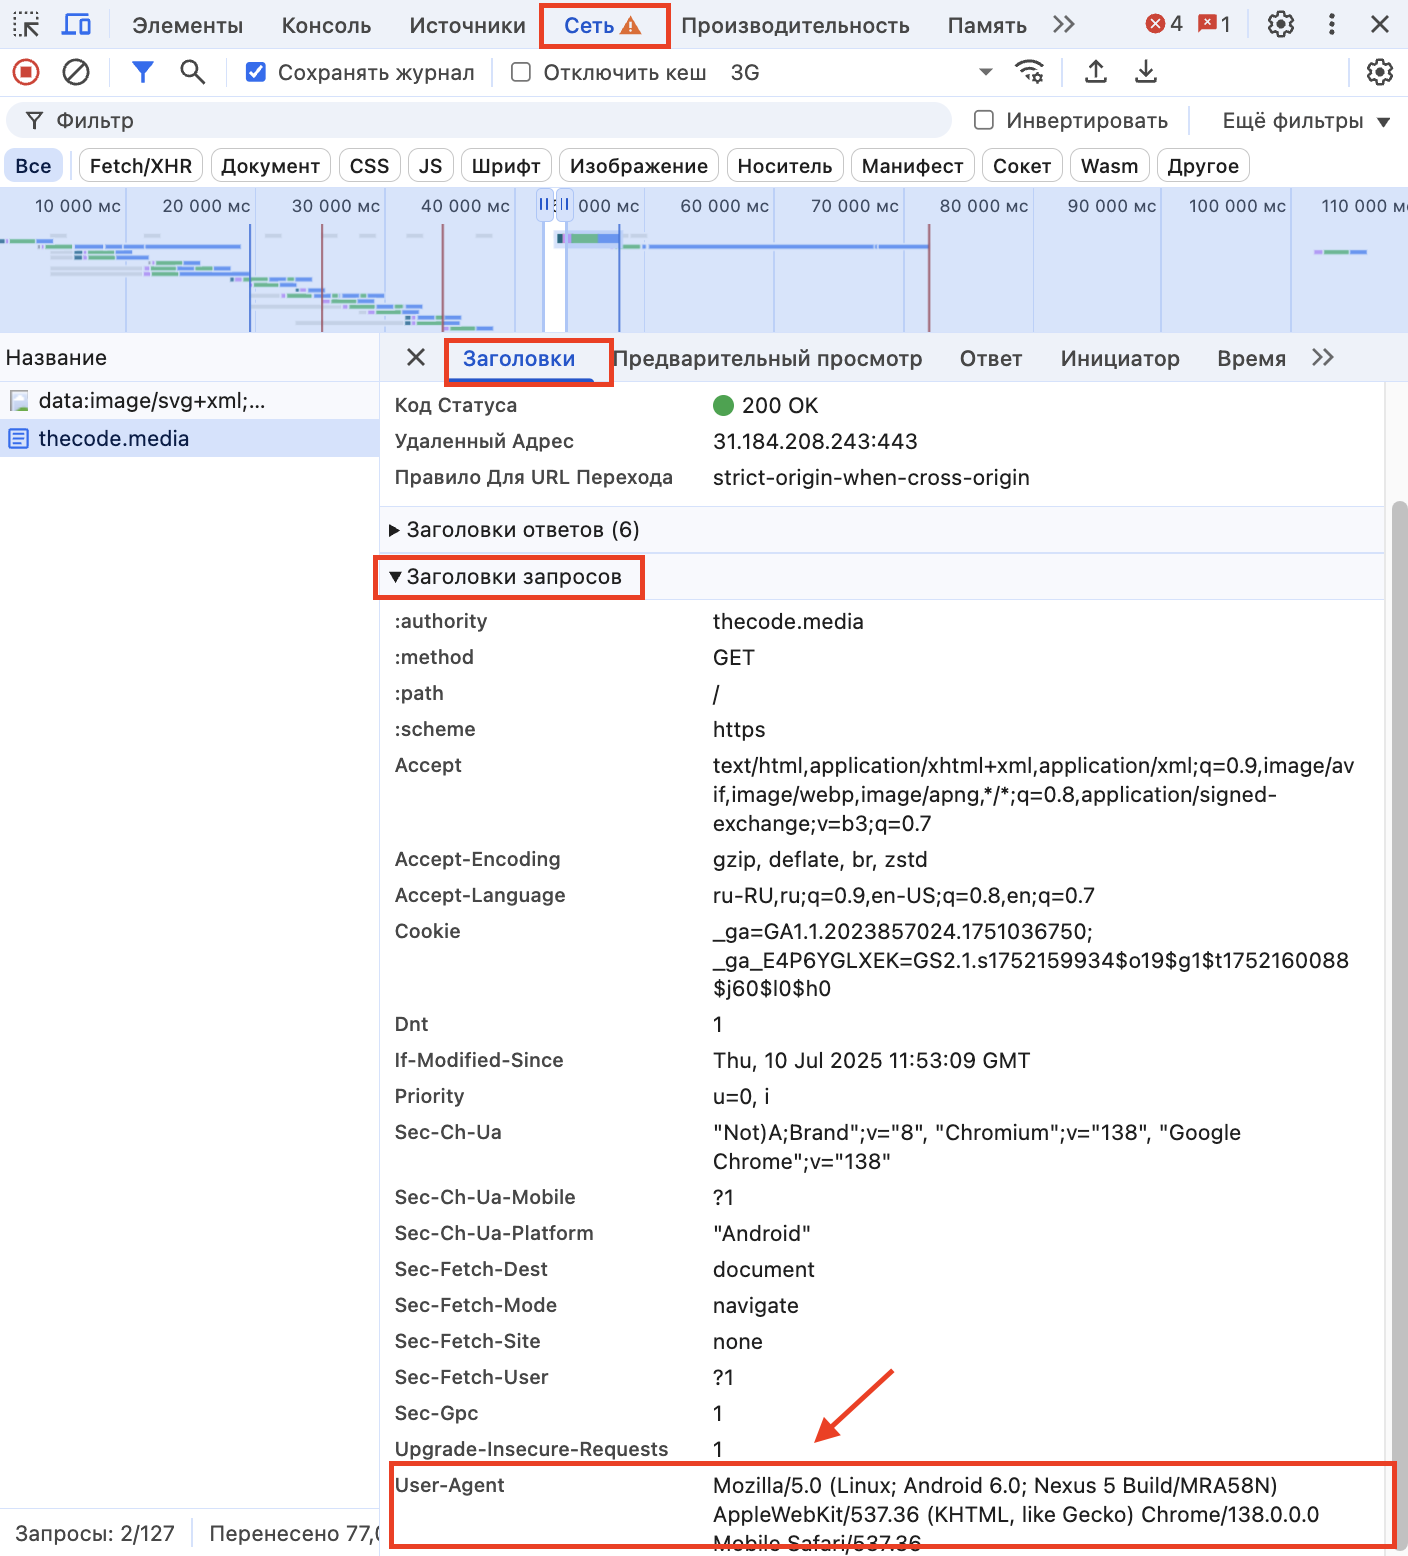
Task: Open the 3G throttling dropdown
Action: (x=860, y=71)
